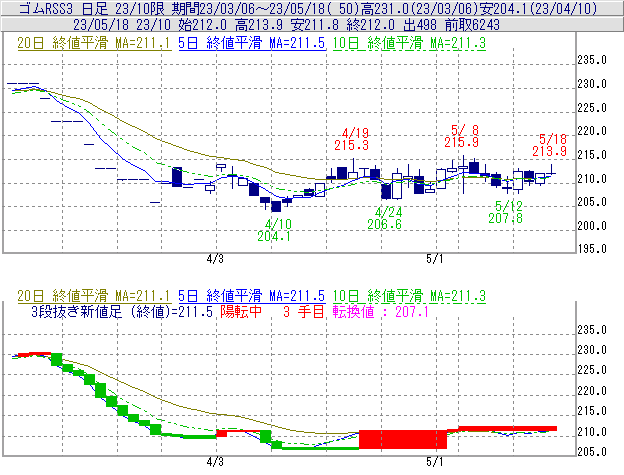Click the open price '始212.0'
This screenshot has height=475, width=624.
click(202, 25)
